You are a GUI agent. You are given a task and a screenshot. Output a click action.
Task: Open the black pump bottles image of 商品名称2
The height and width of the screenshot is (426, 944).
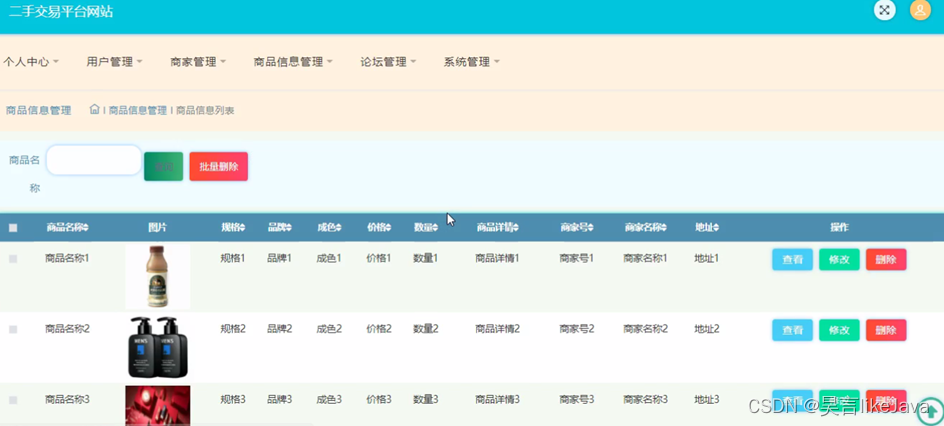coord(158,347)
